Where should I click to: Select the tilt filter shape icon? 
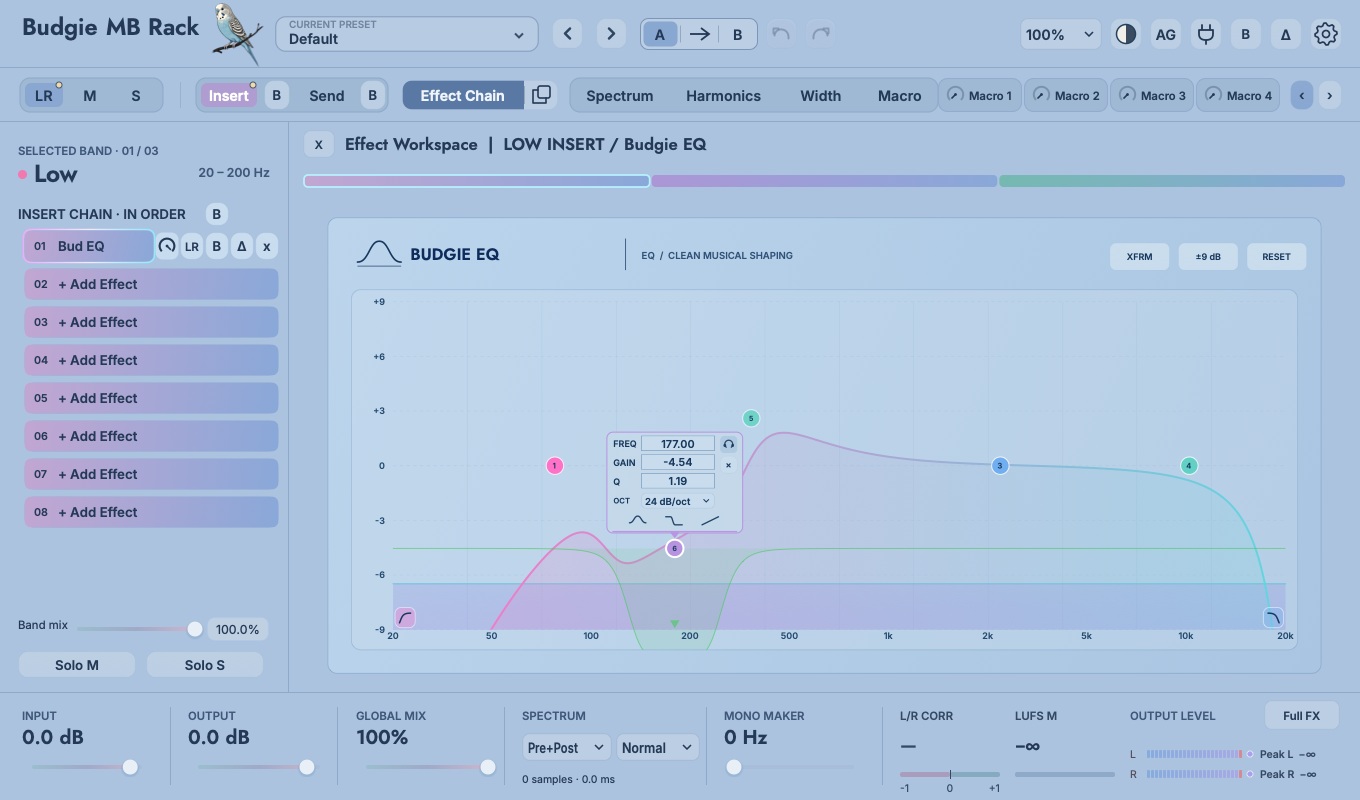pos(710,520)
